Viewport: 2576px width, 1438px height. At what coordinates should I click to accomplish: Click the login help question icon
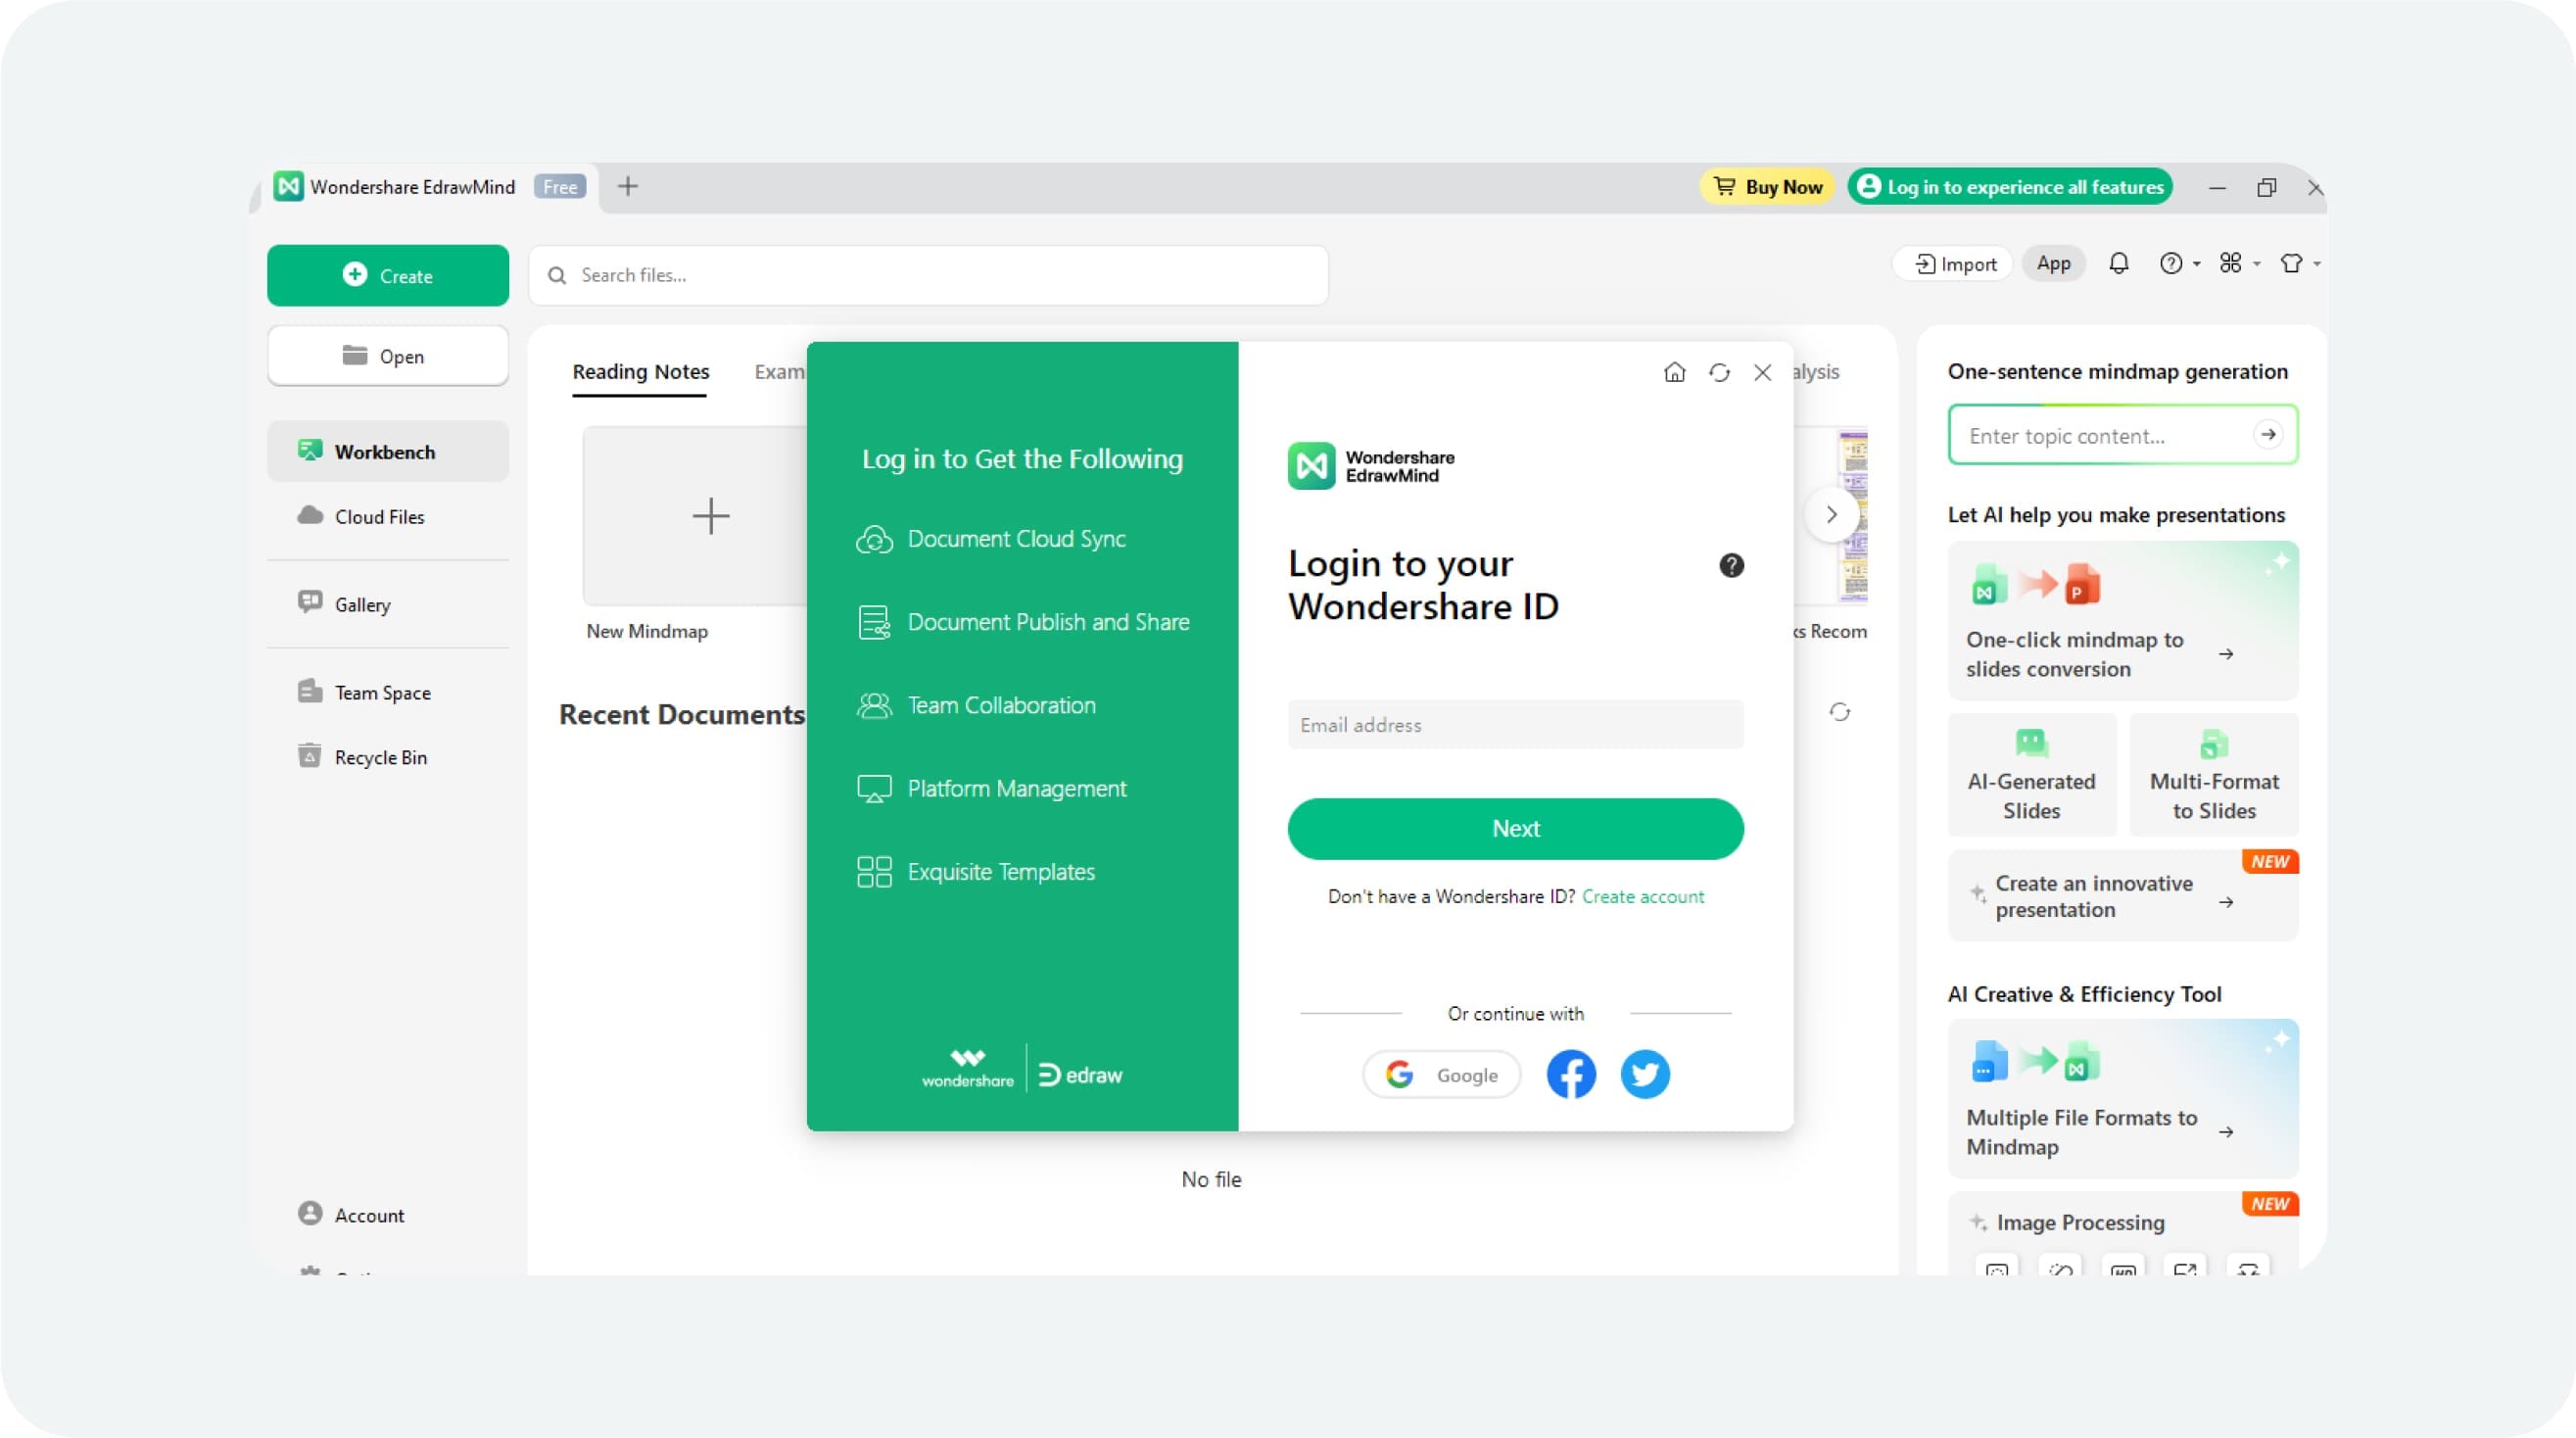coord(1731,566)
